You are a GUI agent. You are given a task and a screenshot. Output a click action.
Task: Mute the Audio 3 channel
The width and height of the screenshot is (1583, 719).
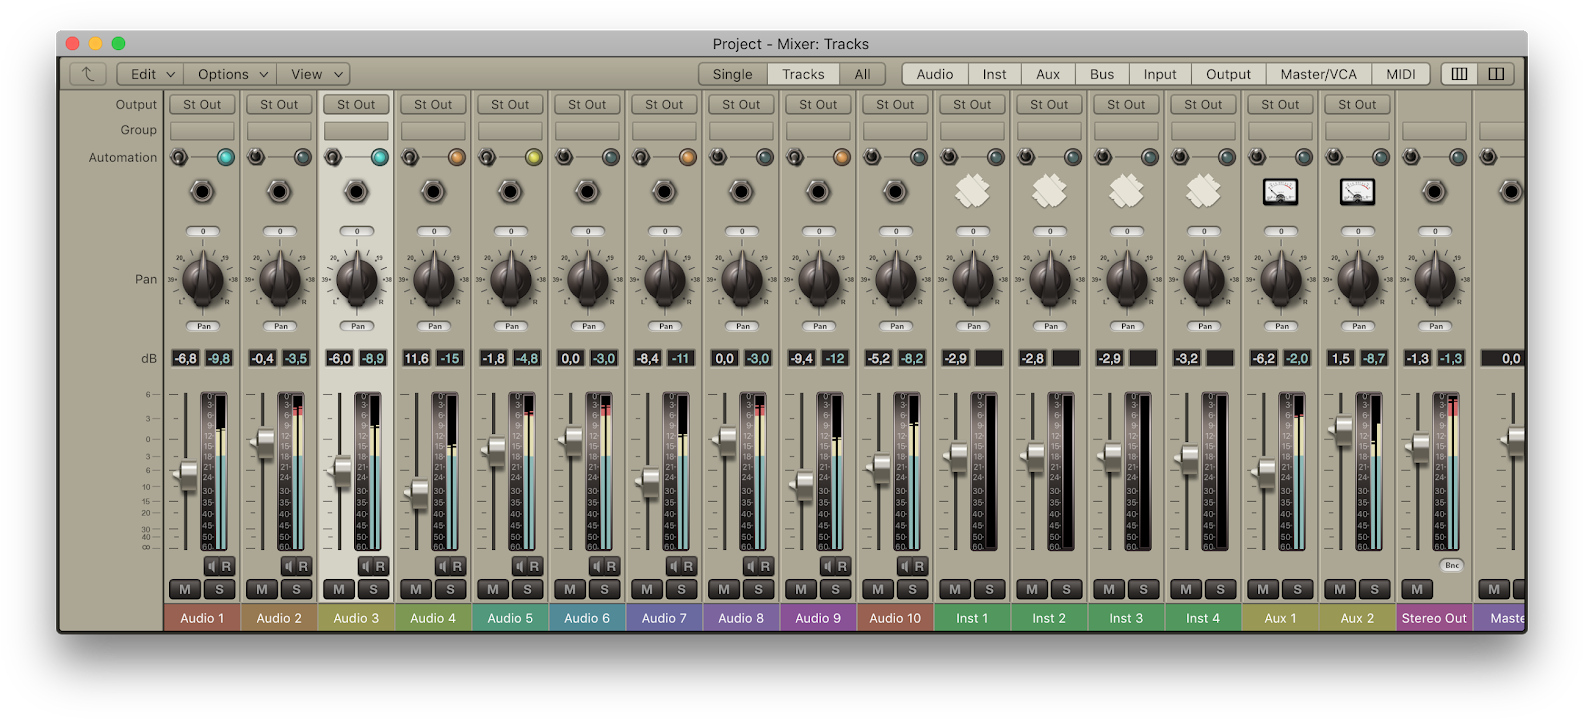tap(339, 589)
